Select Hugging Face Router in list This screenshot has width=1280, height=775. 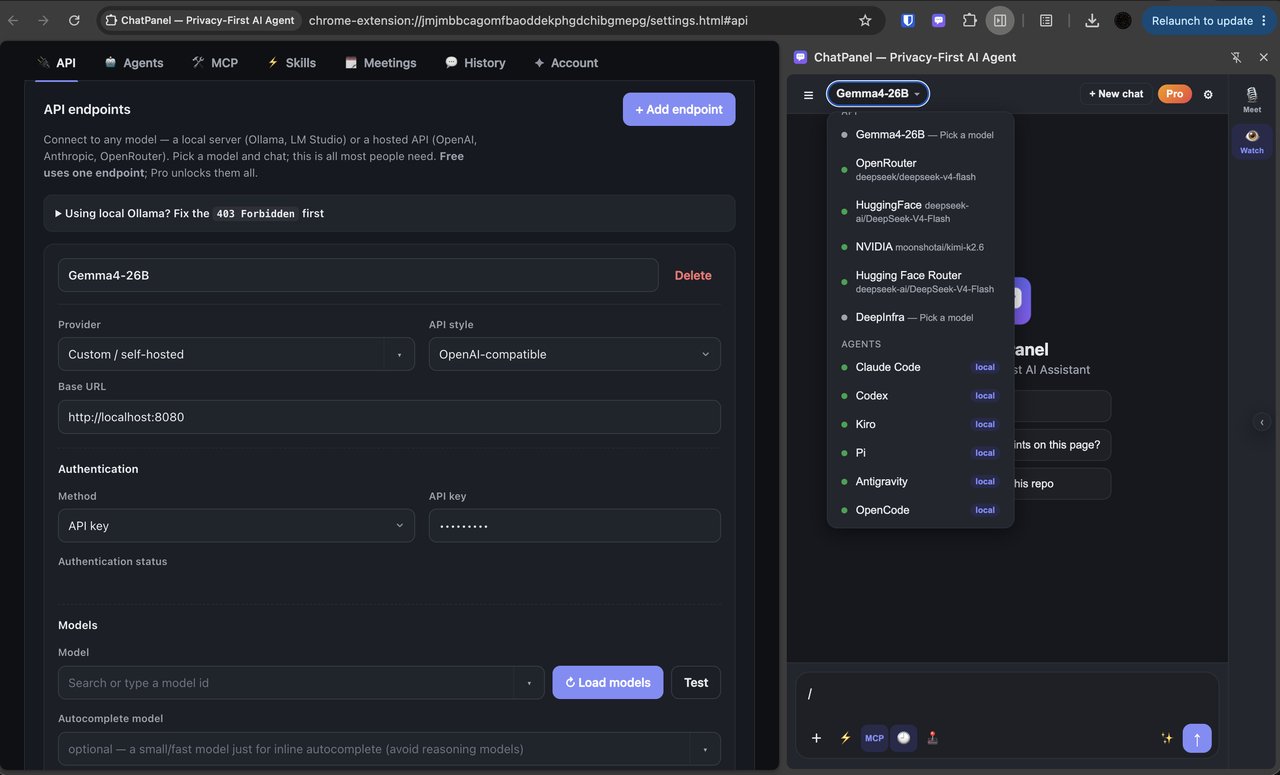pyautogui.click(x=920, y=282)
